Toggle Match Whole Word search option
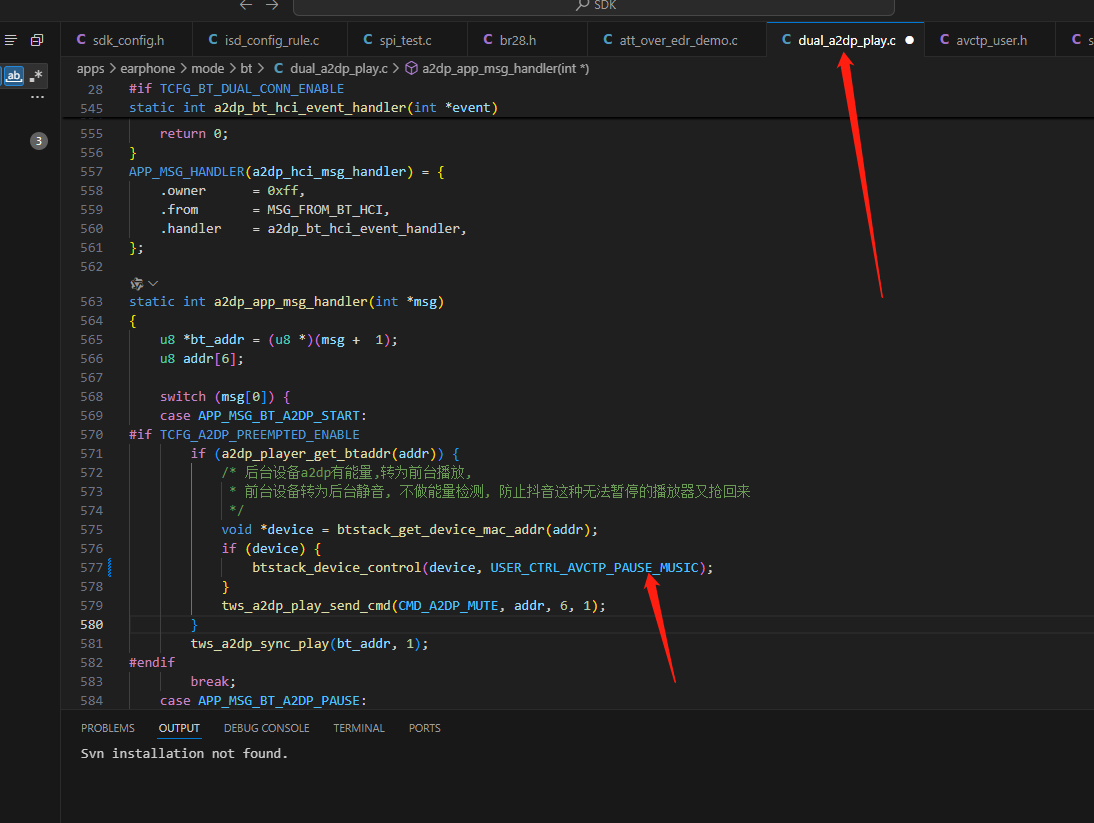This screenshot has height=823, width=1094. pos(14,75)
